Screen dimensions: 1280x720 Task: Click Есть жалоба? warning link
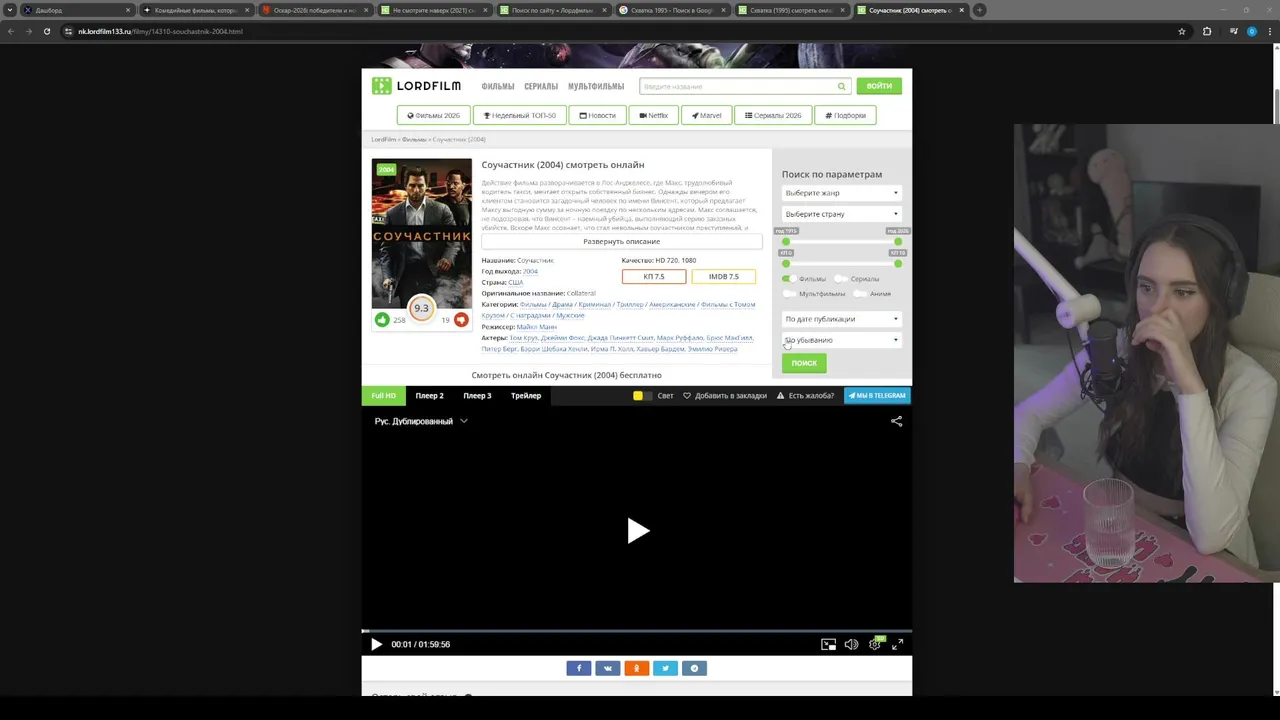(x=805, y=395)
